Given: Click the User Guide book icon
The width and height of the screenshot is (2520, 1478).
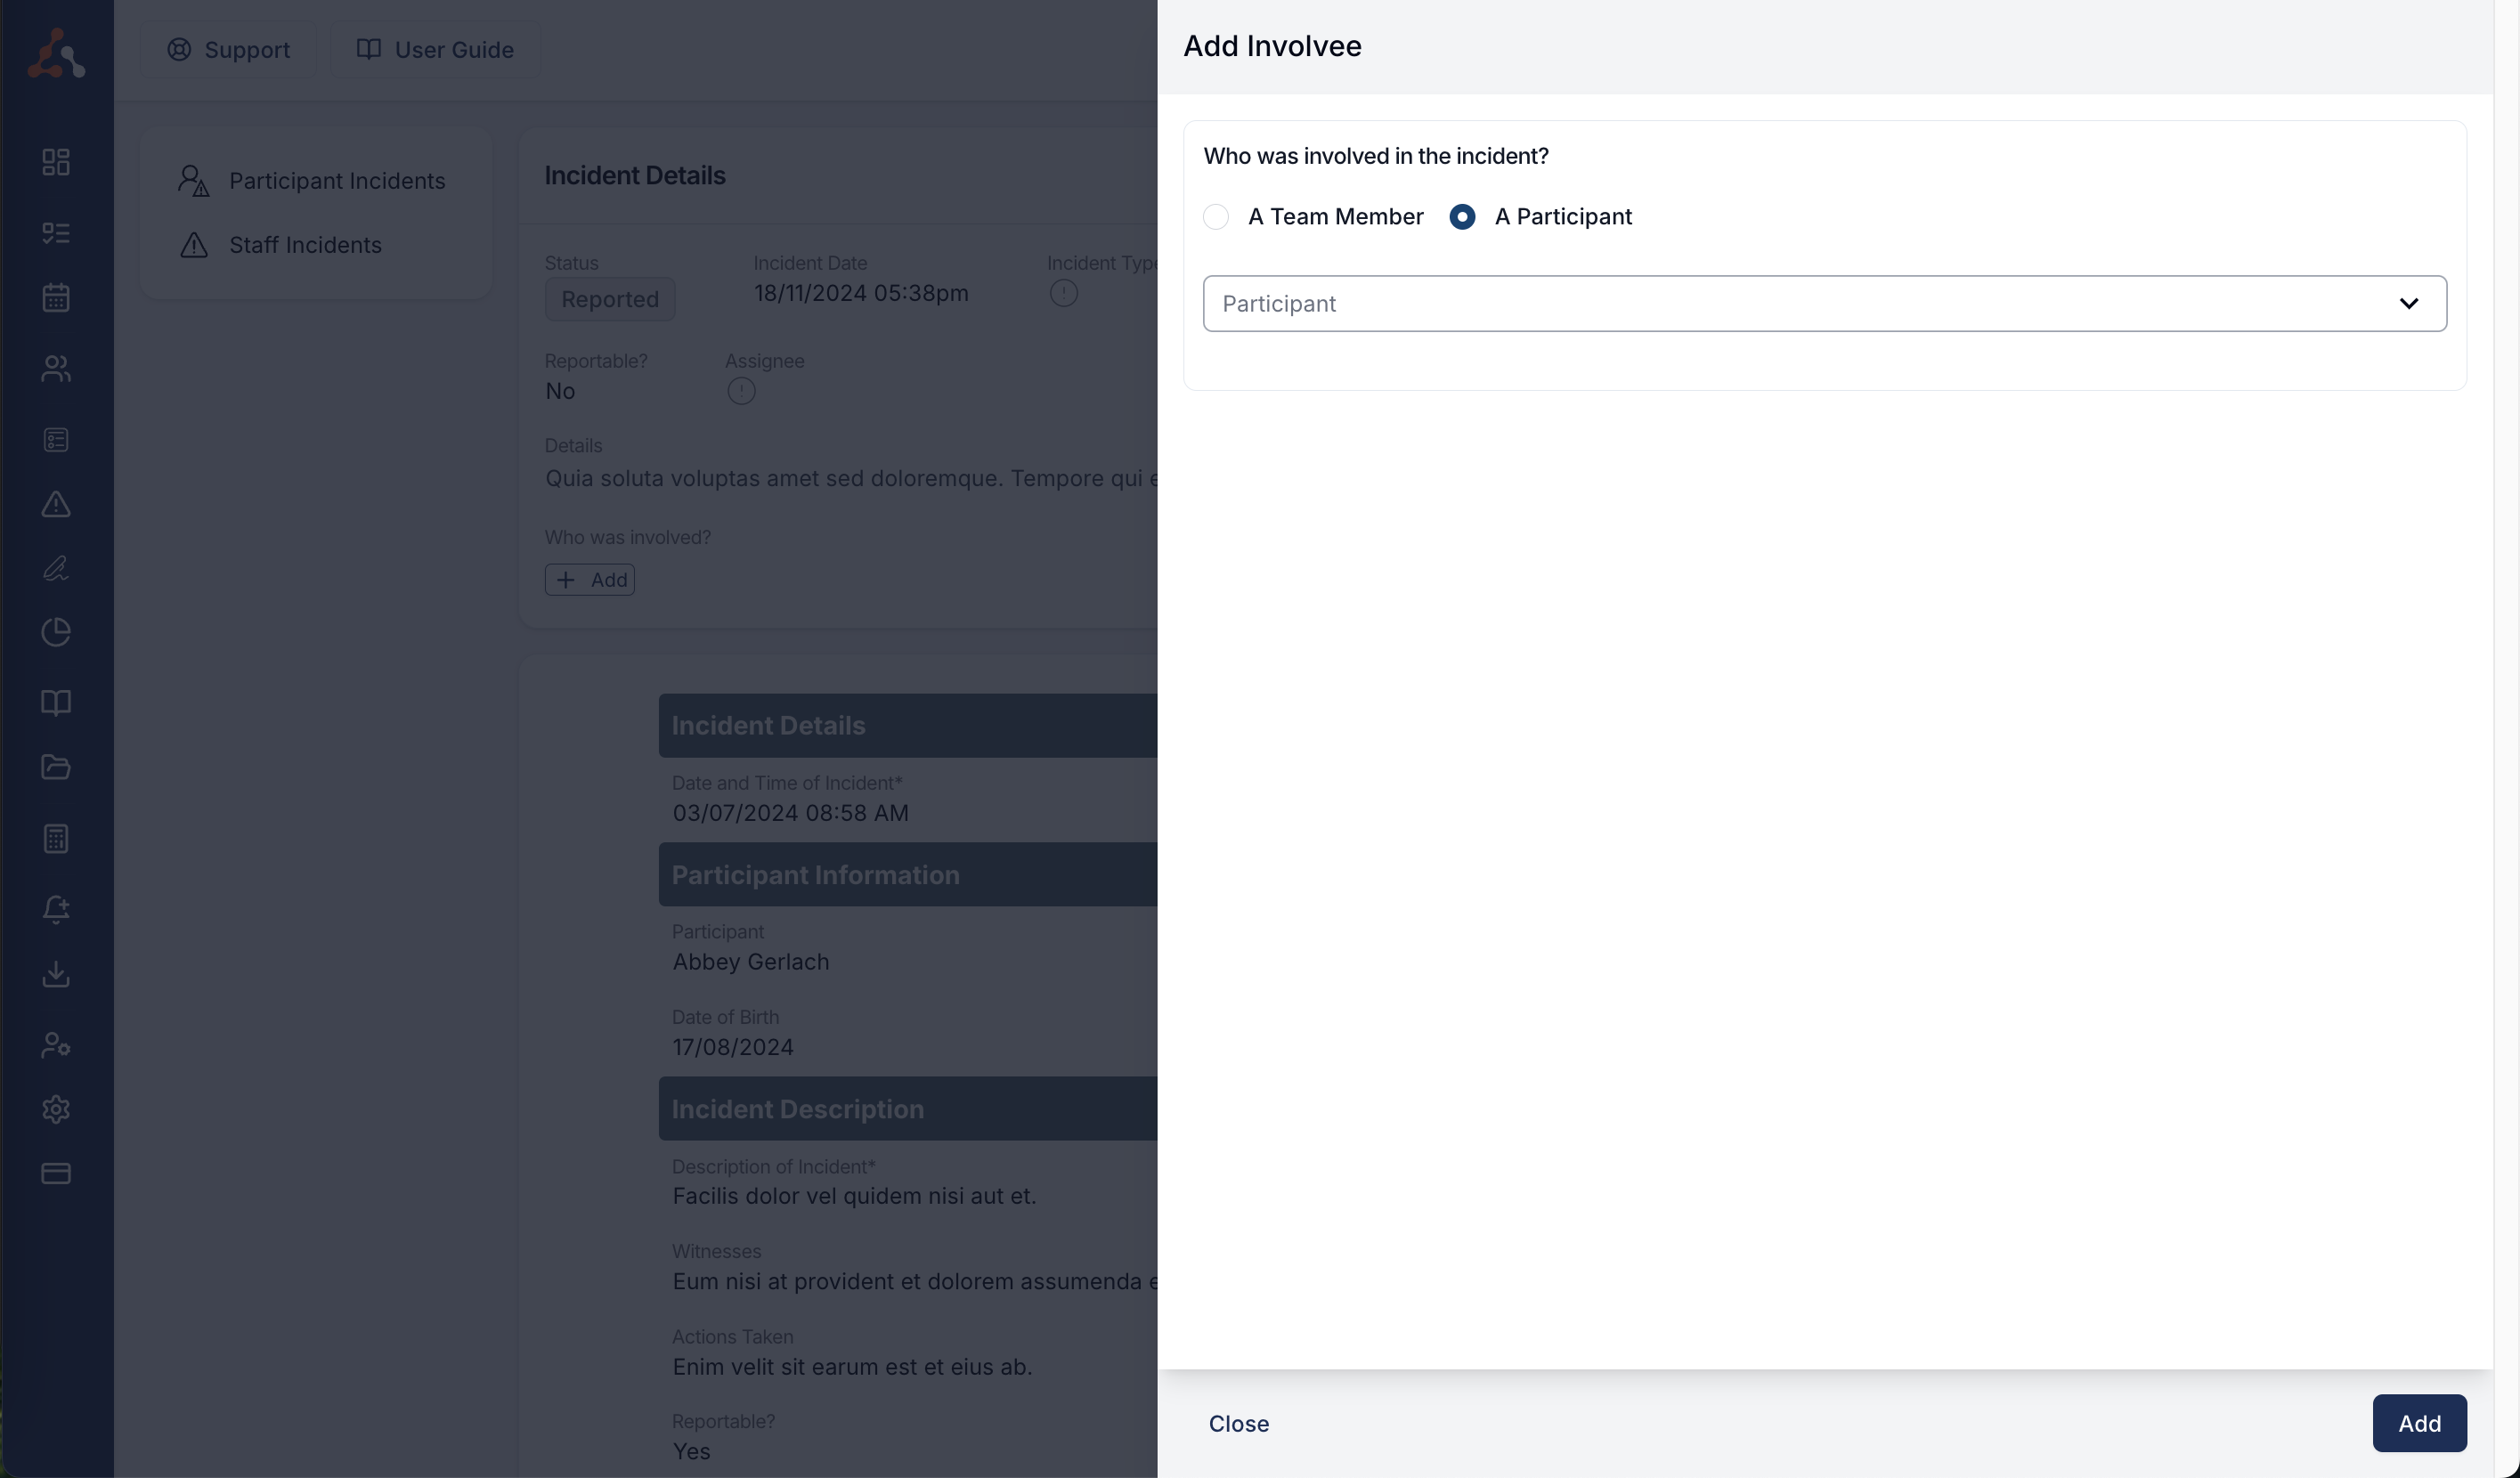Looking at the screenshot, I should coord(369,50).
